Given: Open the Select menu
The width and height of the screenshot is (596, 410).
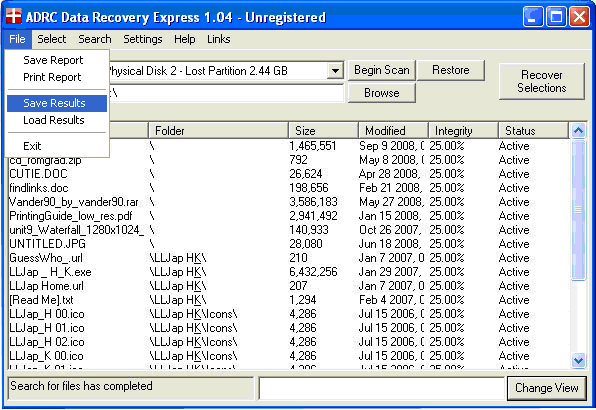Looking at the screenshot, I should pyautogui.click(x=51, y=39).
